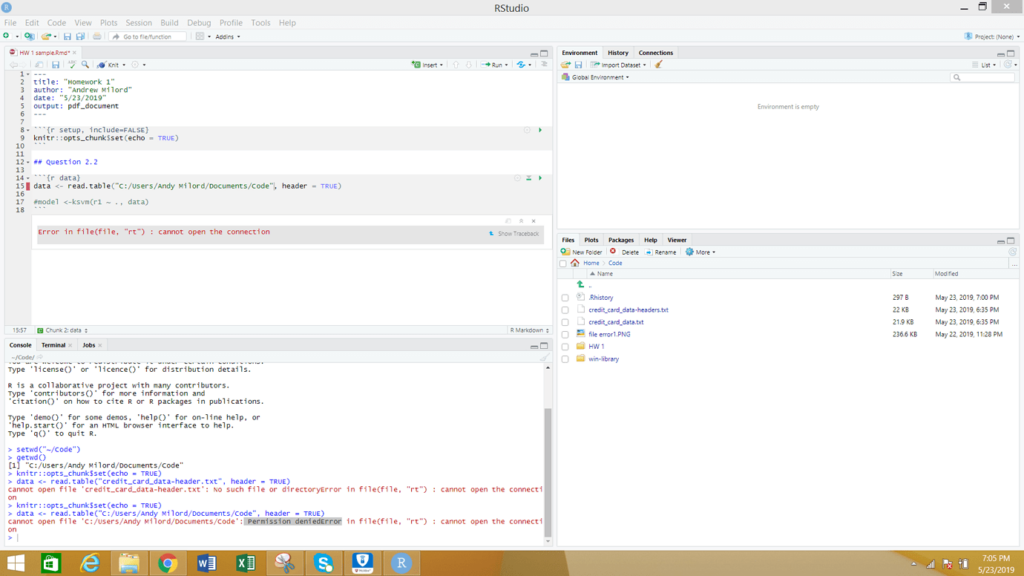Go to previous chunk arrow icon
Viewport: 1024px width, 576px height.
[456, 65]
